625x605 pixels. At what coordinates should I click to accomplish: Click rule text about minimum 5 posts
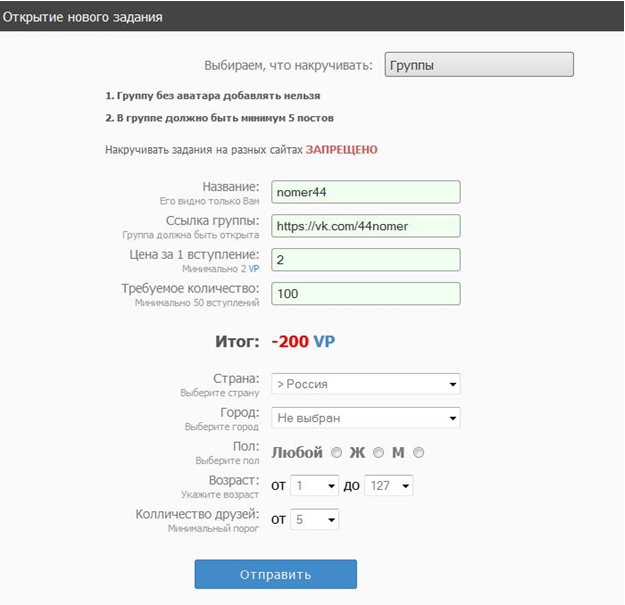[219, 118]
